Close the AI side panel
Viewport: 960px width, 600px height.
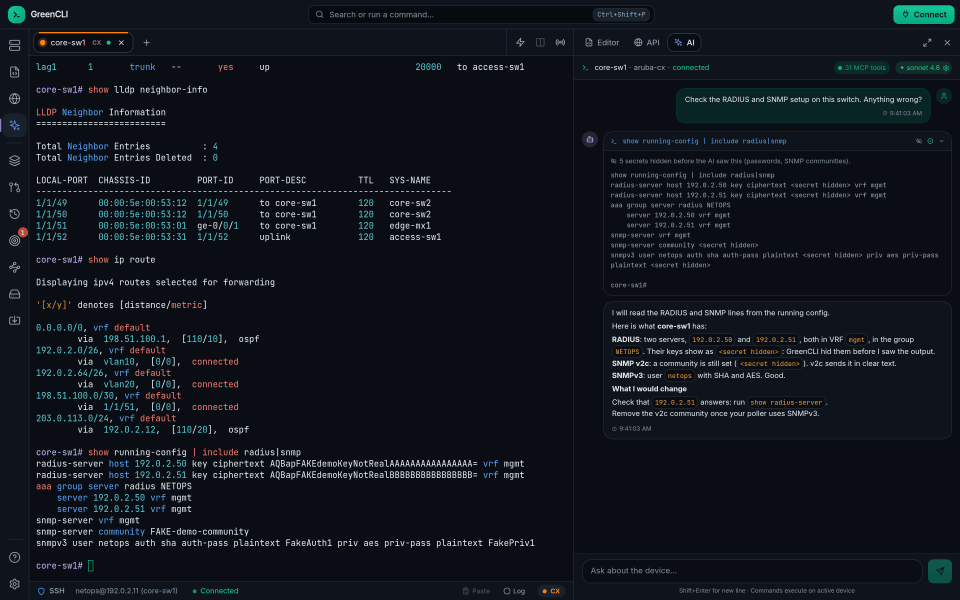coord(947,43)
